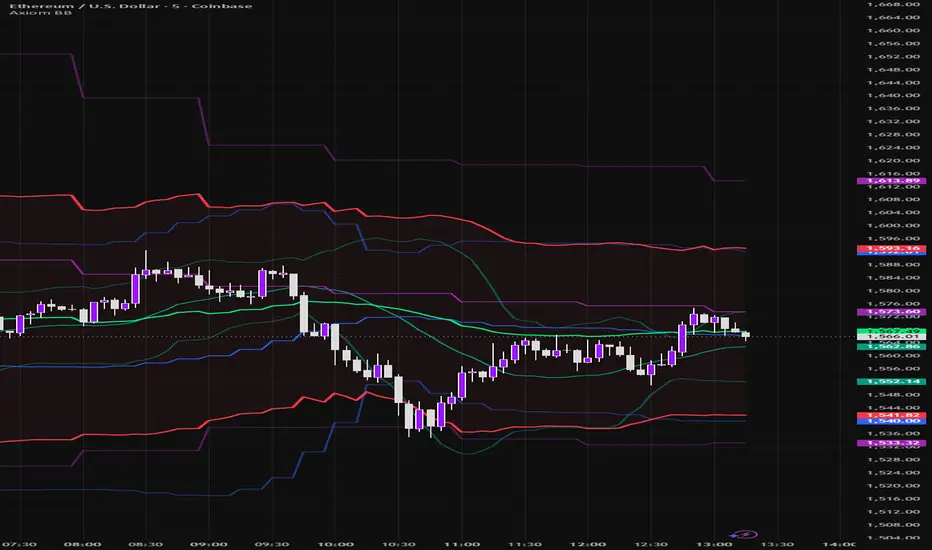Click the 11:00 time axis label
Viewport: 932px width, 550px height.
tap(462, 544)
